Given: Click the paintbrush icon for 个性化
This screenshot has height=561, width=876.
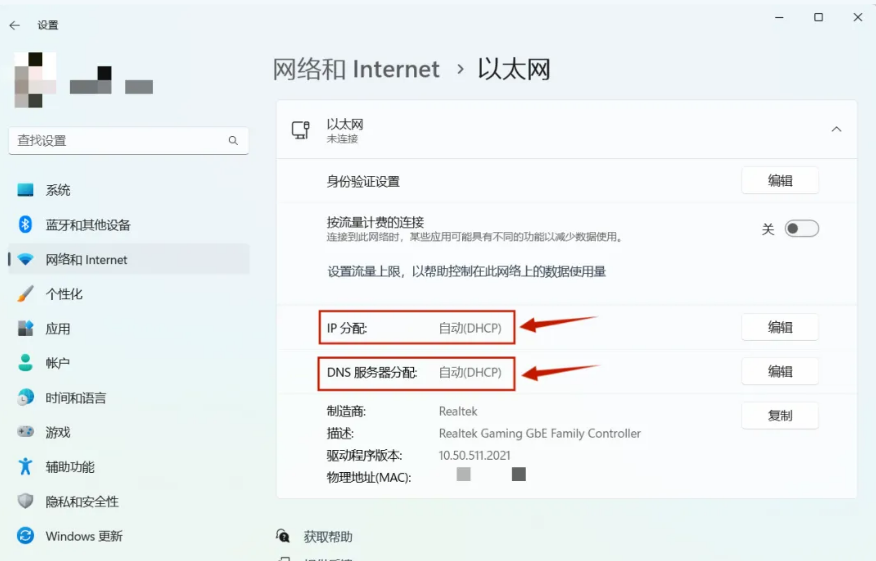Looking at the screenshot, I should pos(26,294).
